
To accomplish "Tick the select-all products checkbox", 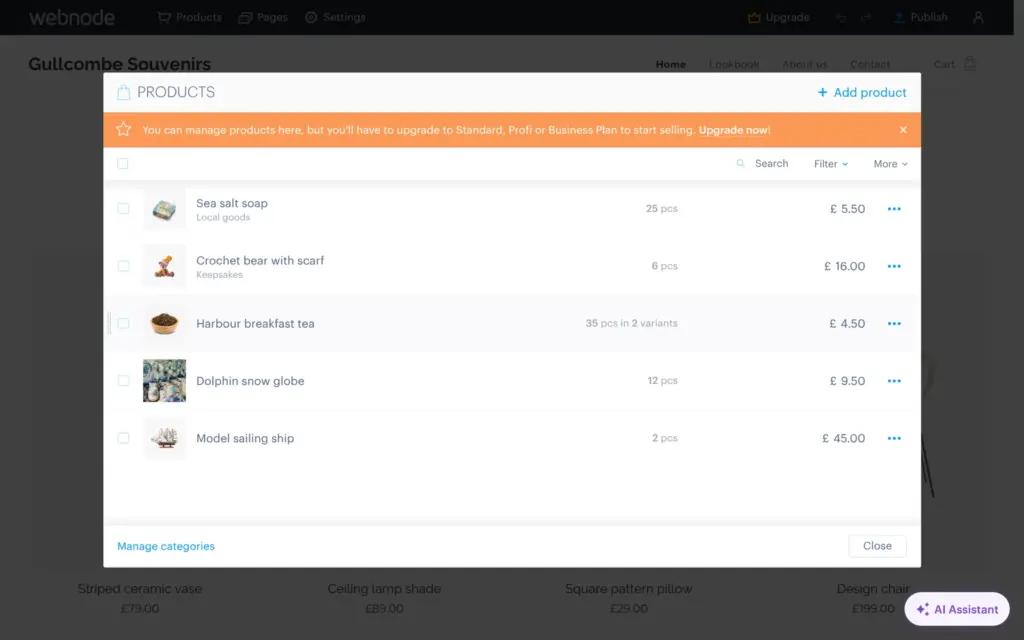I will (123, 163).
